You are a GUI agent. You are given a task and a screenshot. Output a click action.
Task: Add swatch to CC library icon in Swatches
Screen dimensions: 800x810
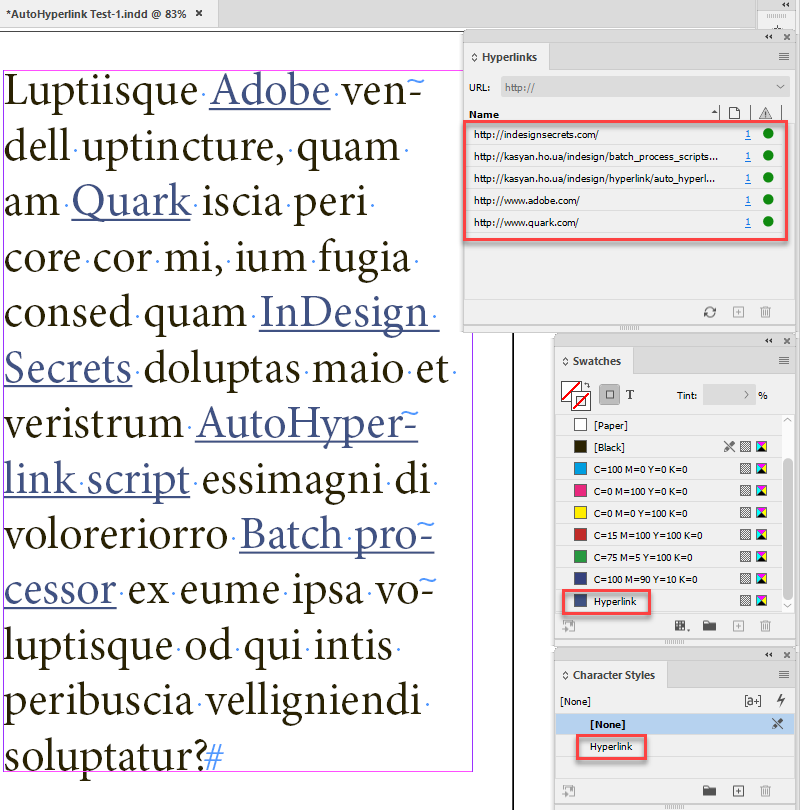click(x=569, y=626)
